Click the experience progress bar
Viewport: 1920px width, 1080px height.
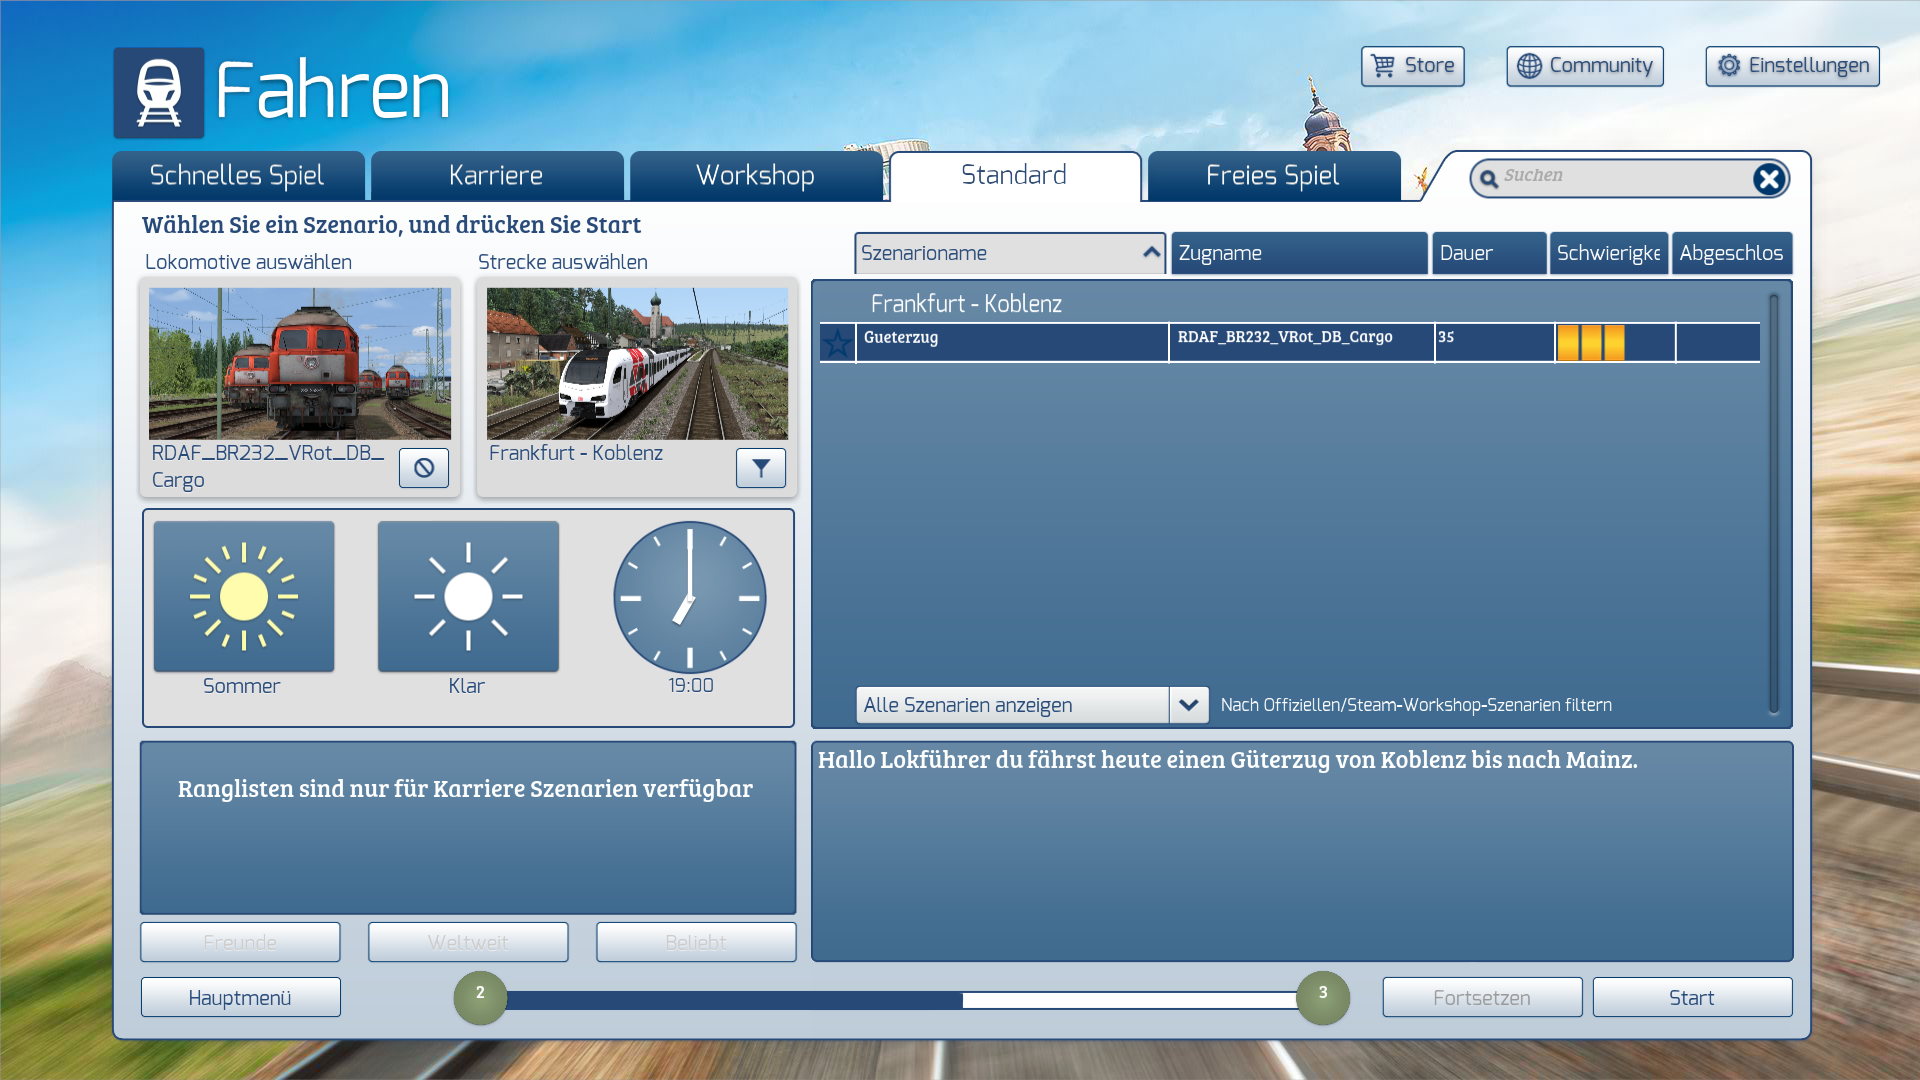point(900,1000)
